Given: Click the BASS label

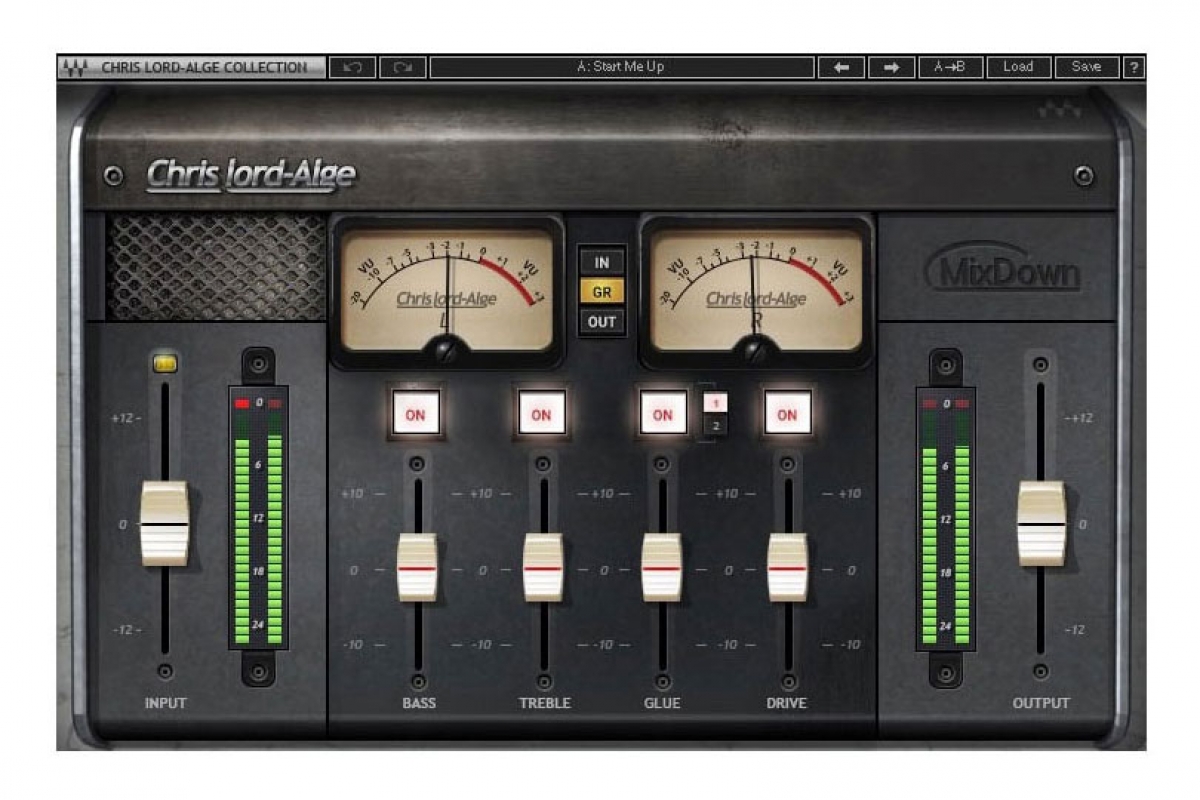Looking at the screenshot, I should click(x=419, y=703).
